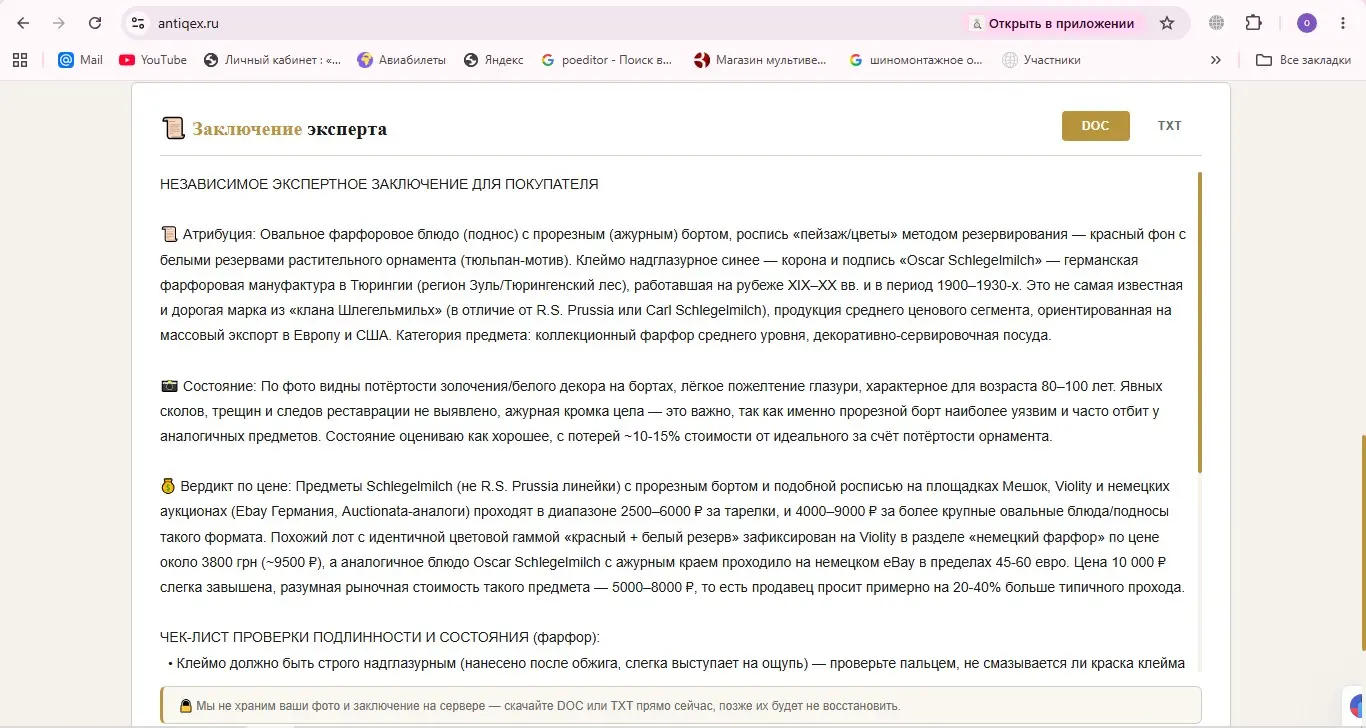Show more hidden bookmarks chevron
The width and height of the screenshot is (1366, 728).
1216,60
